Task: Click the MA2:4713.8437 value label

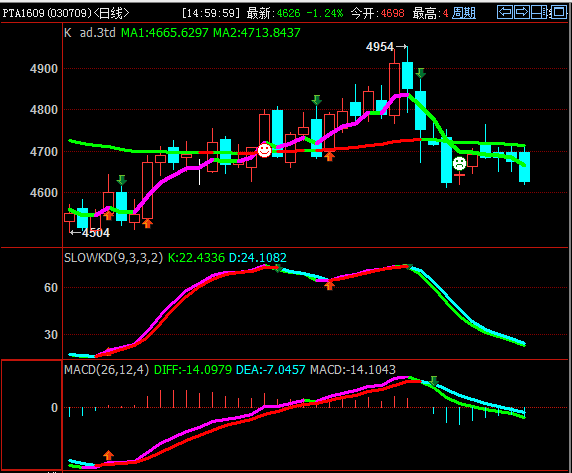Action: pyautogui.click(x=257, y=33)
